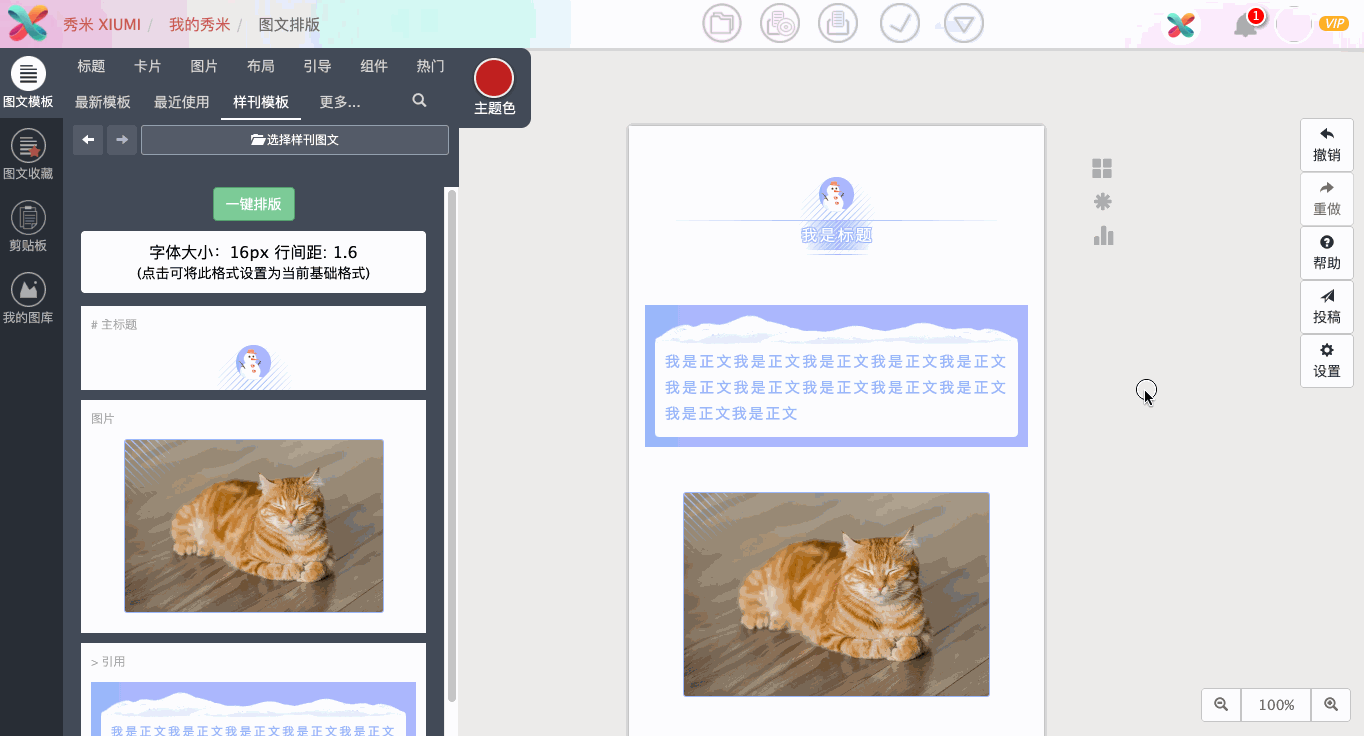
Task: Click the green 一键排版 button
Action: click(254, 204)
